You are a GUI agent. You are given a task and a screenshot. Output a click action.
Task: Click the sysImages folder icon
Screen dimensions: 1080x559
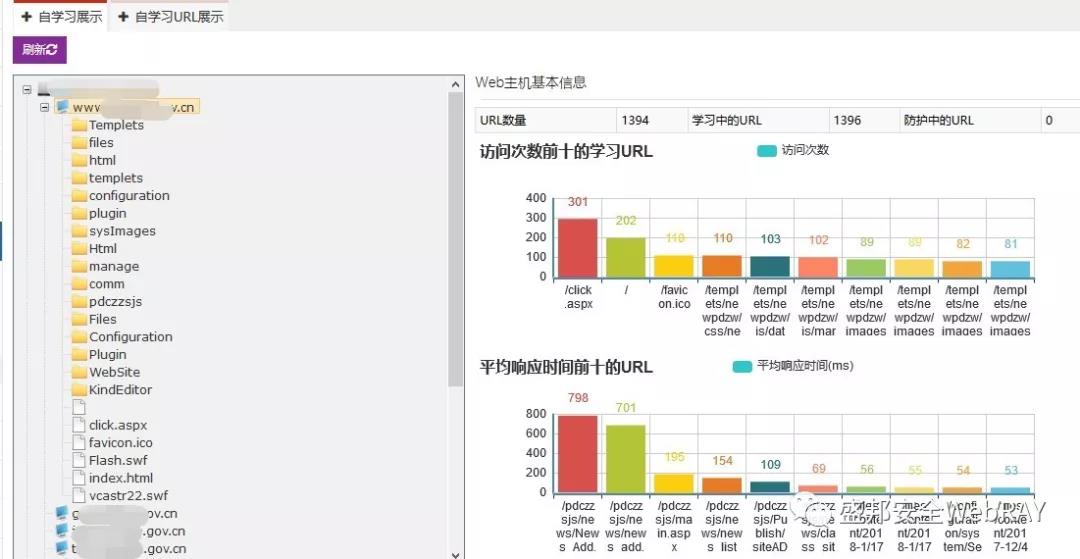79,231
